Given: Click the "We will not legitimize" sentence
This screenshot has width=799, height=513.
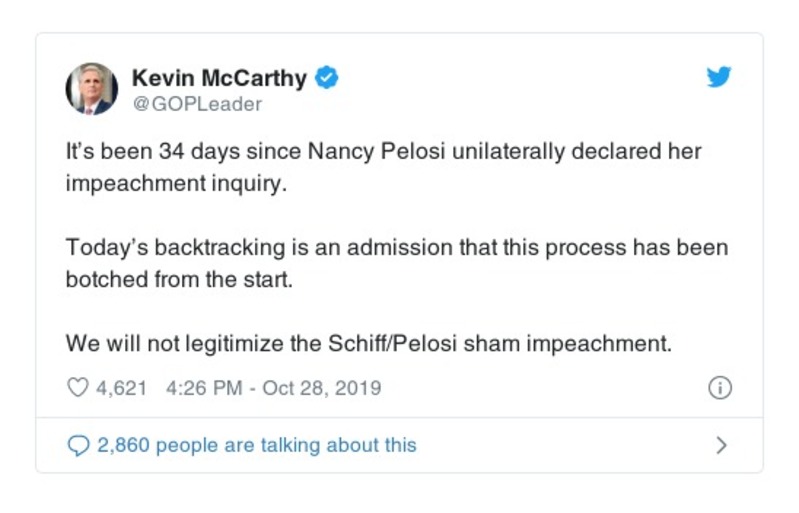Looking at the screenshot, I should pos(368,342).
